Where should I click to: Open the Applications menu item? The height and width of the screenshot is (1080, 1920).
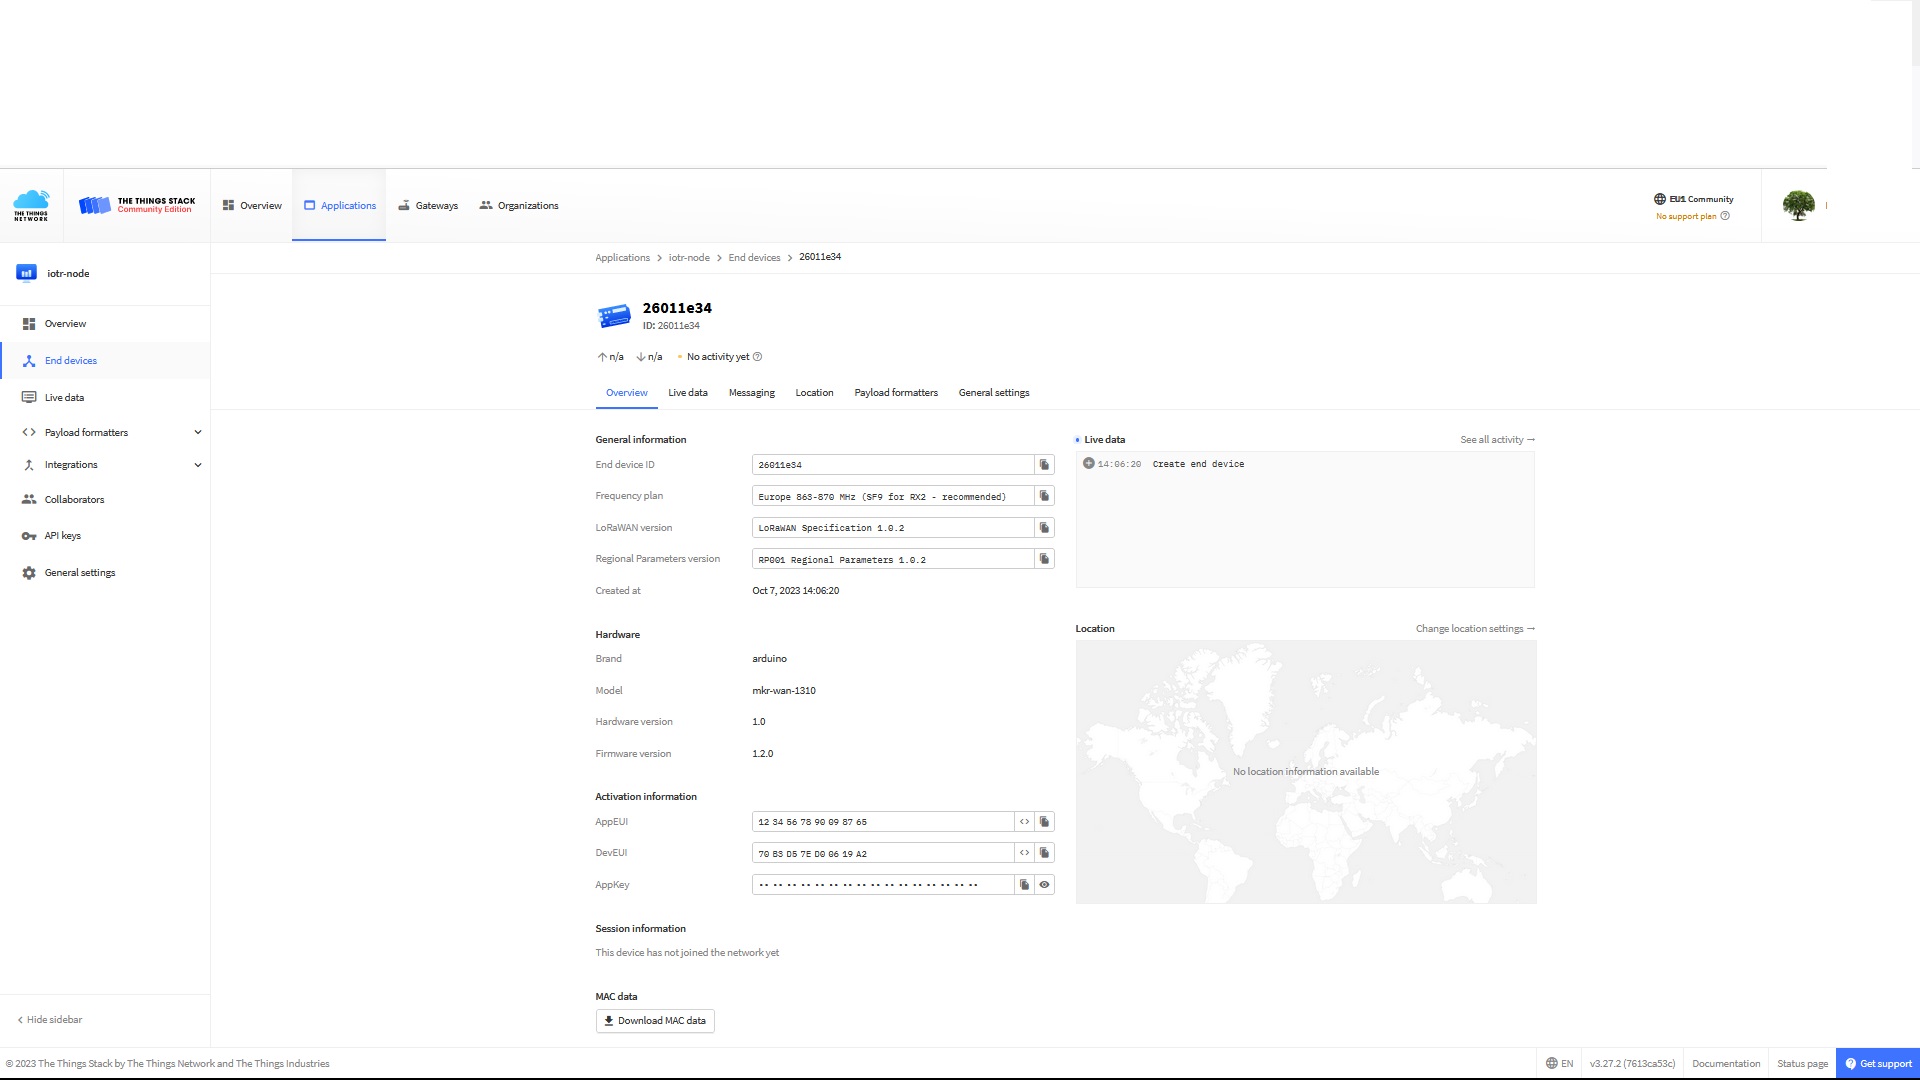(339, 206)
